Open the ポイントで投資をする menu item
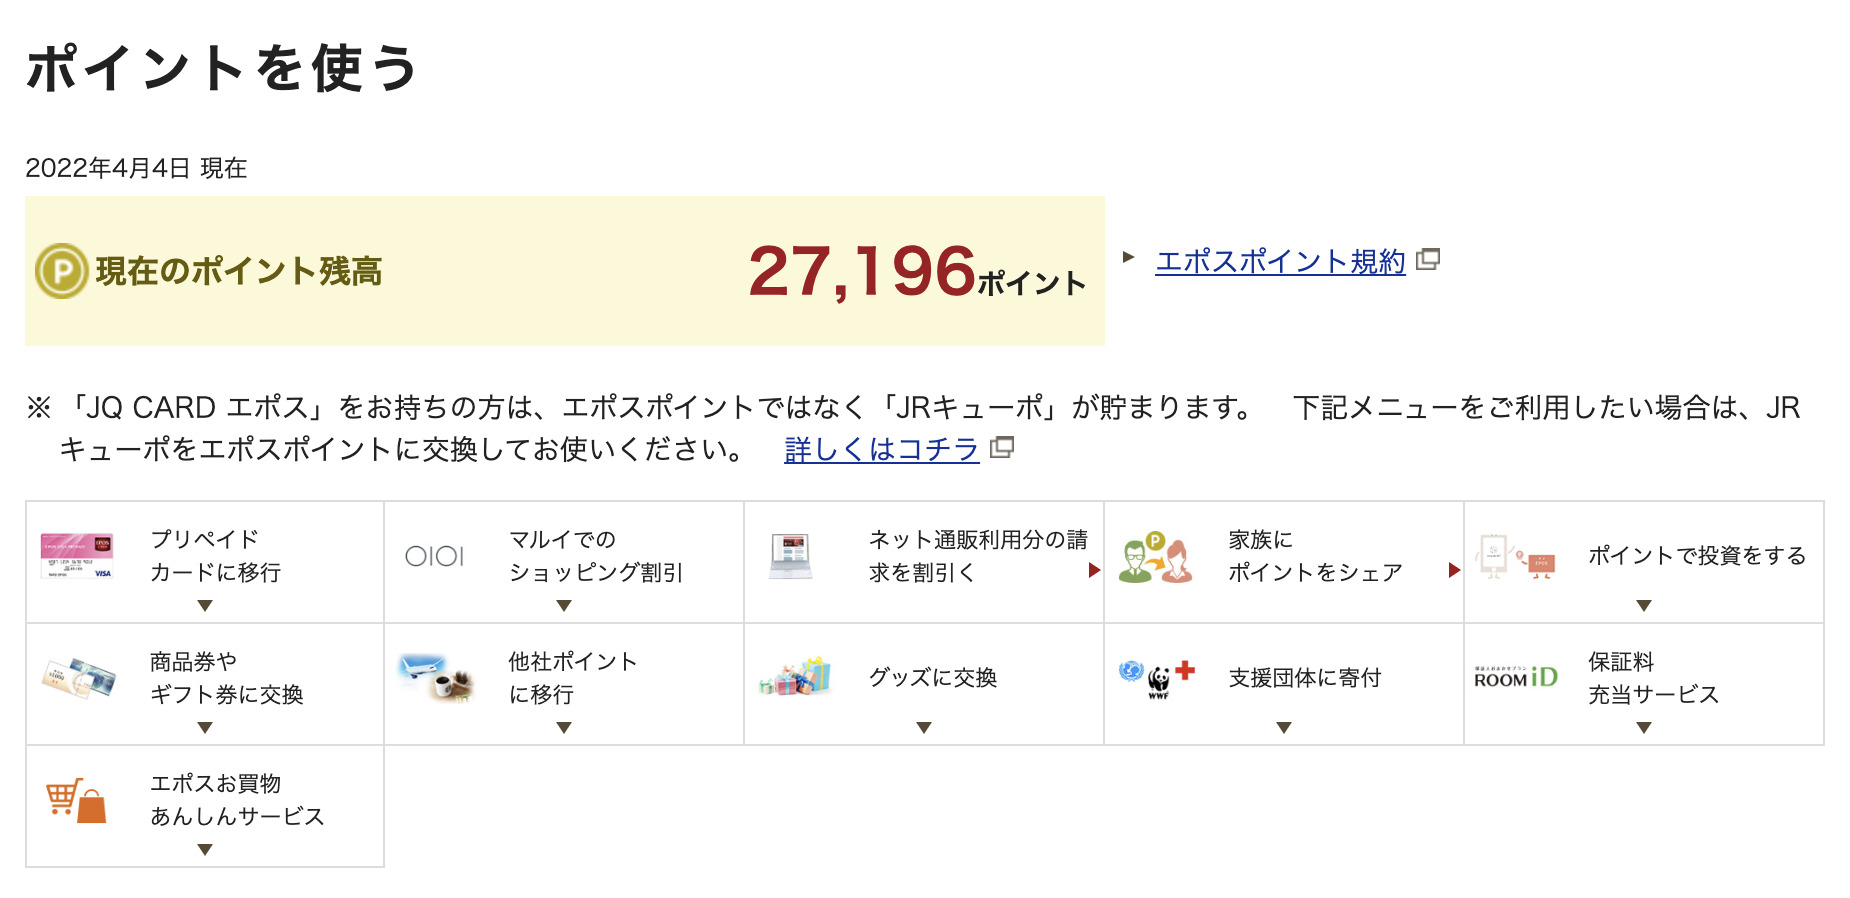Image resolution: width=1850 pixels, height=898 pixels. 1644,562
